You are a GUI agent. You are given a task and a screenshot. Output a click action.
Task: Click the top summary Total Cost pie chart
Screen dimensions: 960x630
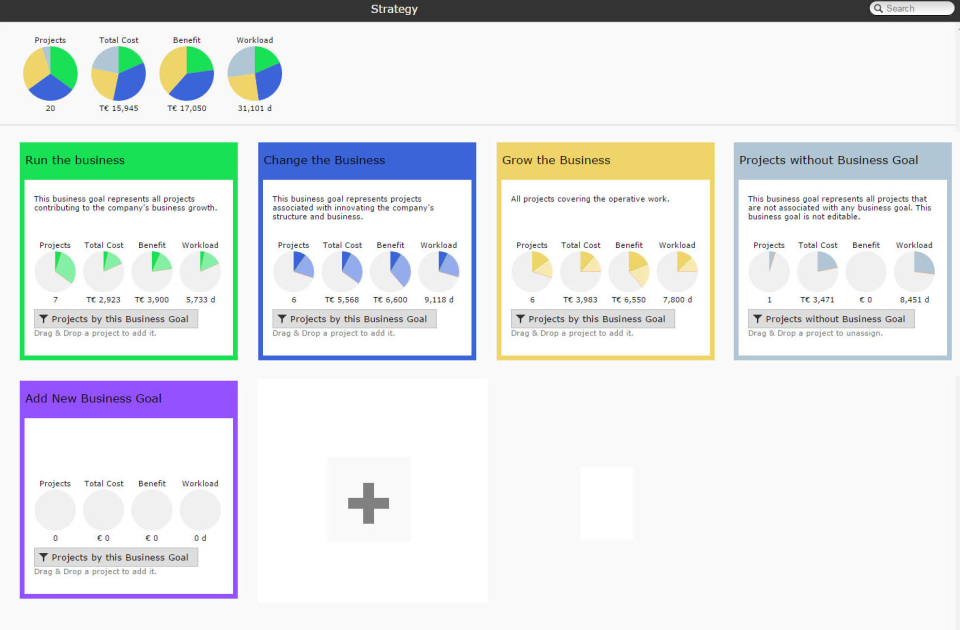[x=119, y=74]
